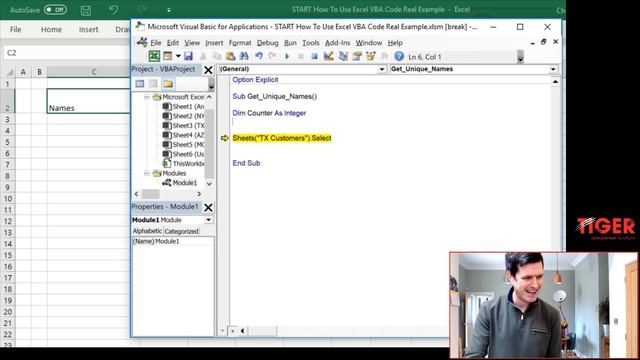Click the Toolbox toolbar icon
Image resolution: width=640 pixels, height=360 pixels.
pos(384,56)
